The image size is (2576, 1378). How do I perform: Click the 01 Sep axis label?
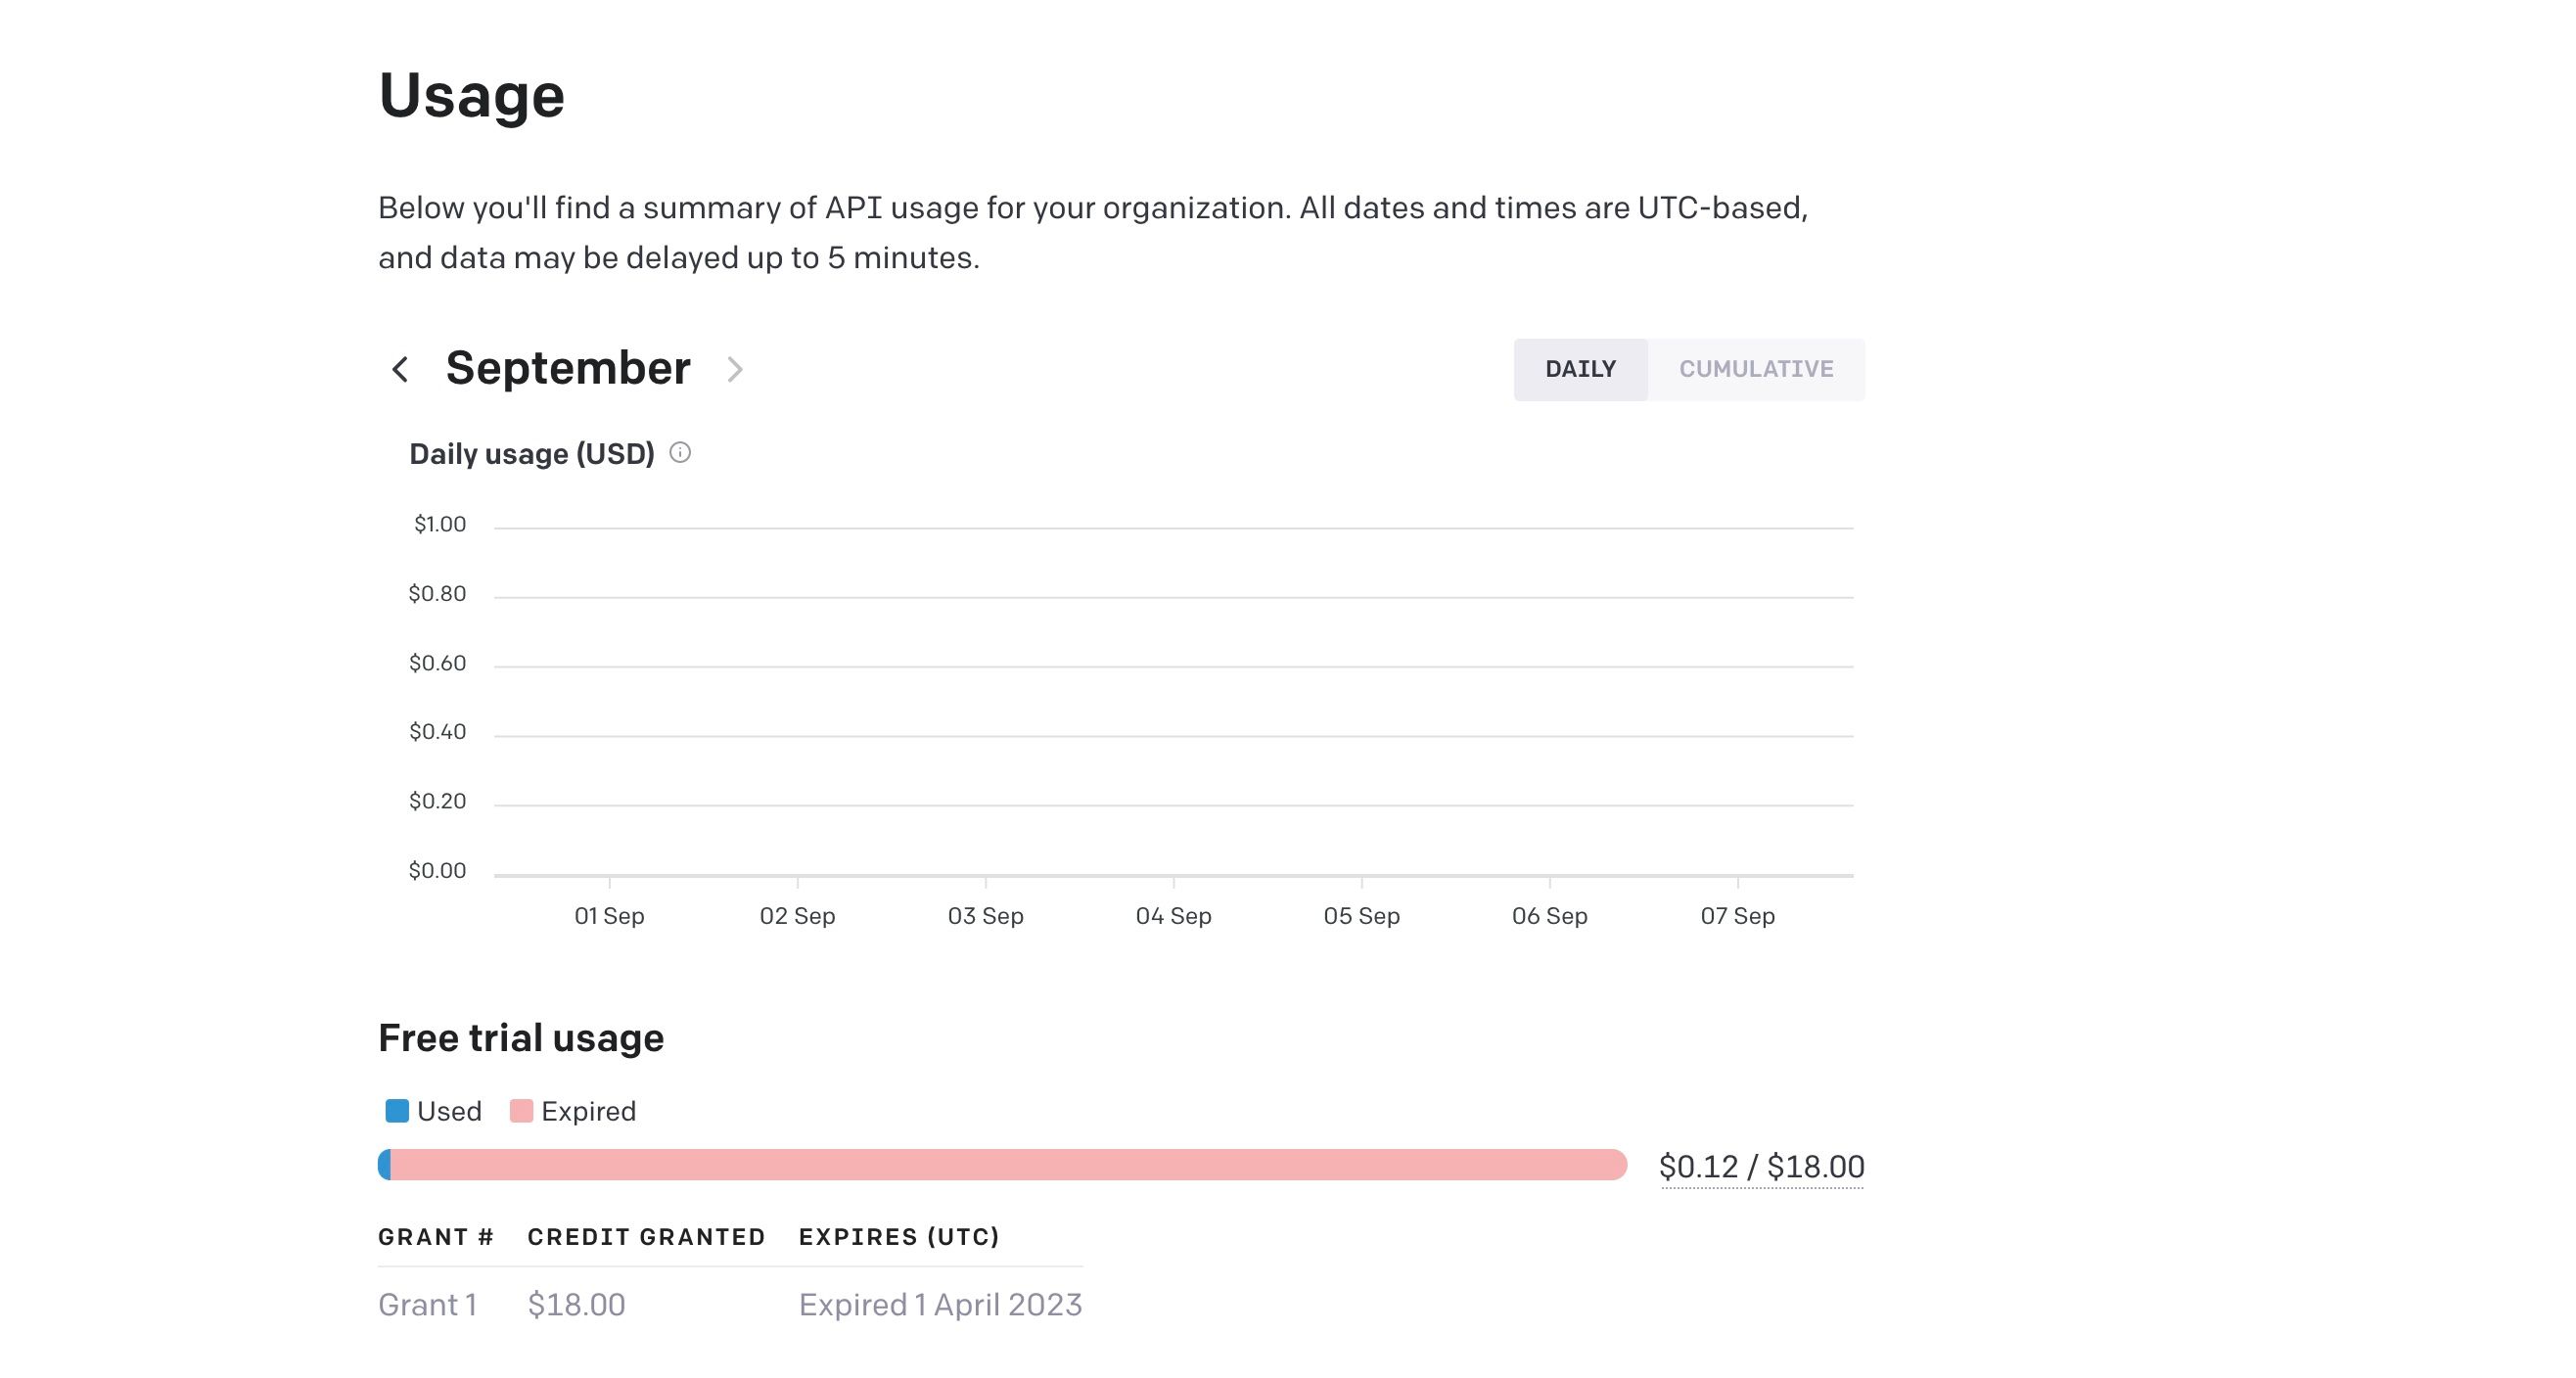[610, 915]
